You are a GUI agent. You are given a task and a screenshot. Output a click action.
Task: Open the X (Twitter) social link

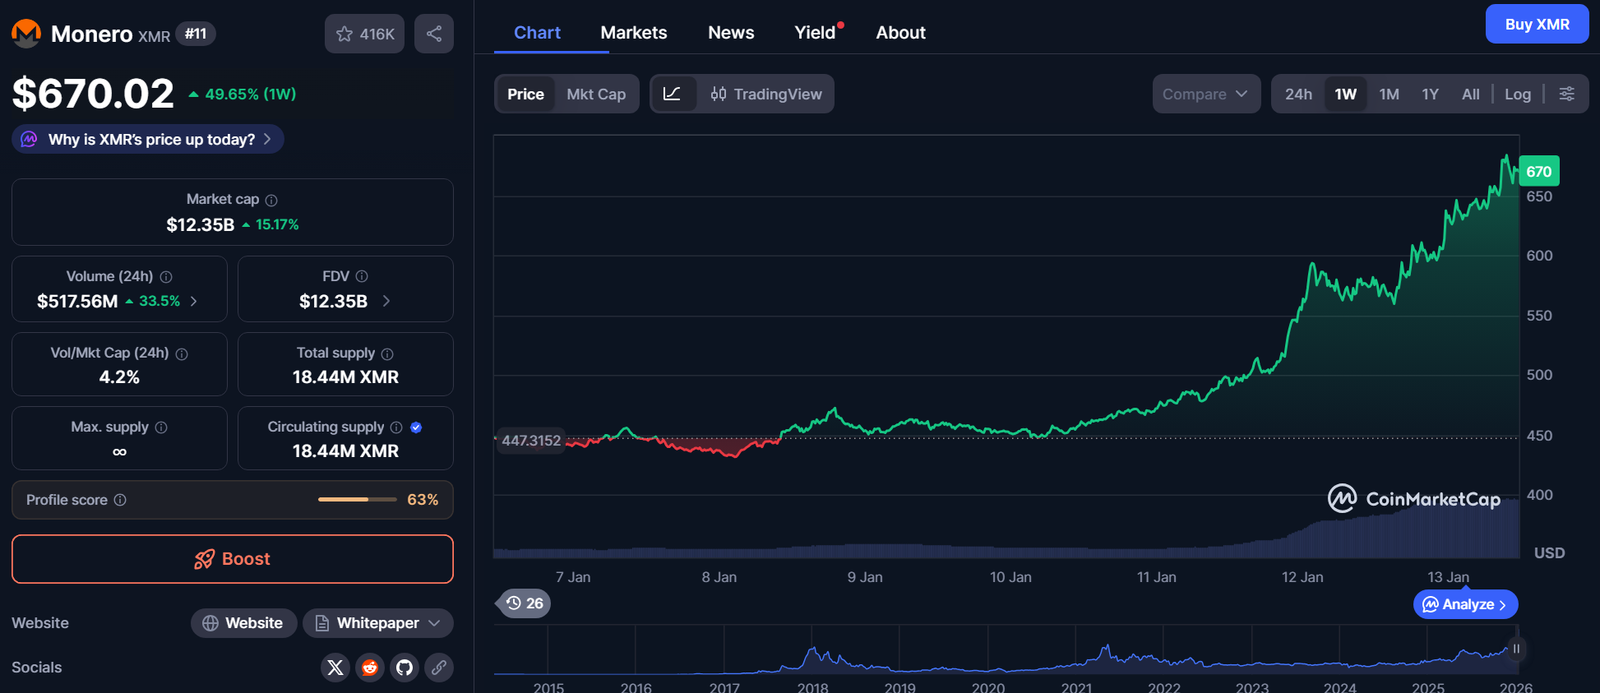[336, 667]
